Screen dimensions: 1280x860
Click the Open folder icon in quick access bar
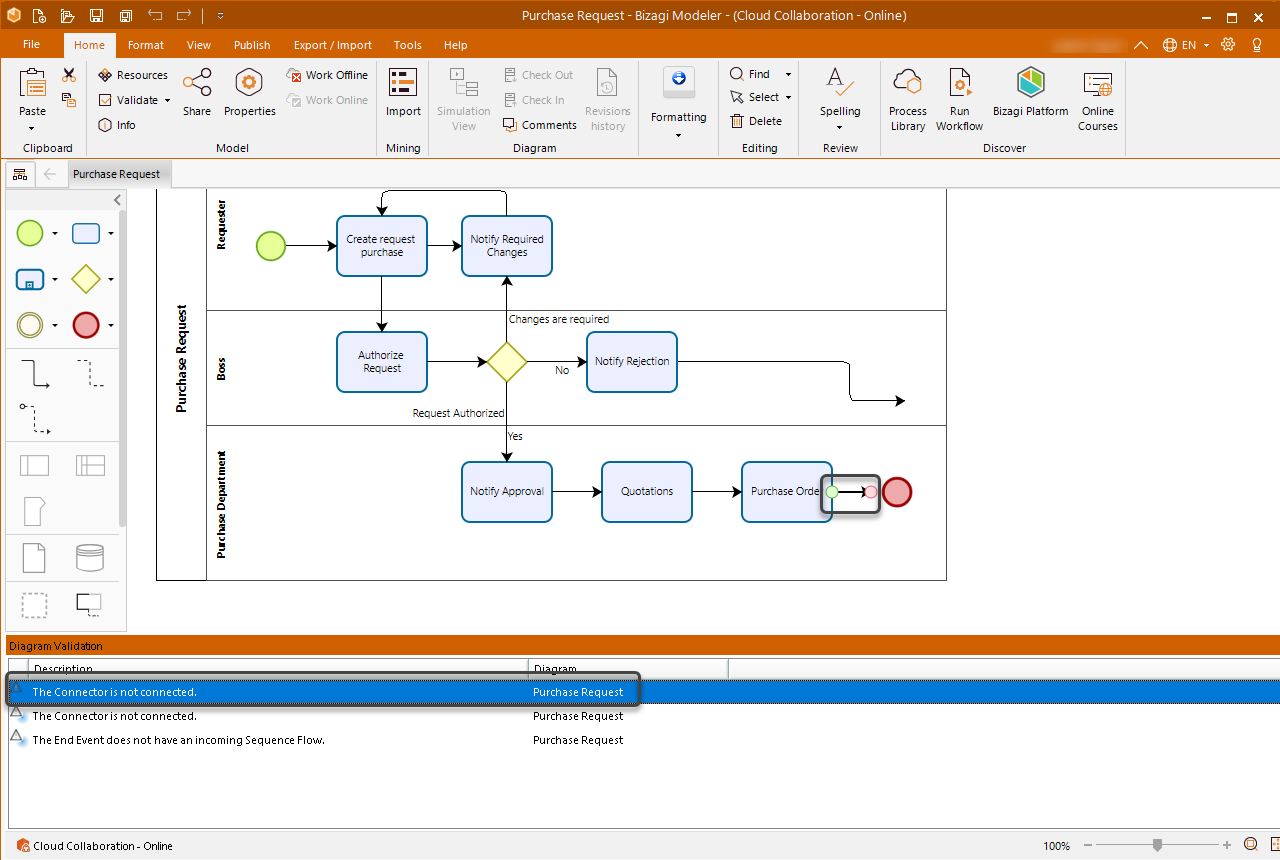(67, 16)
